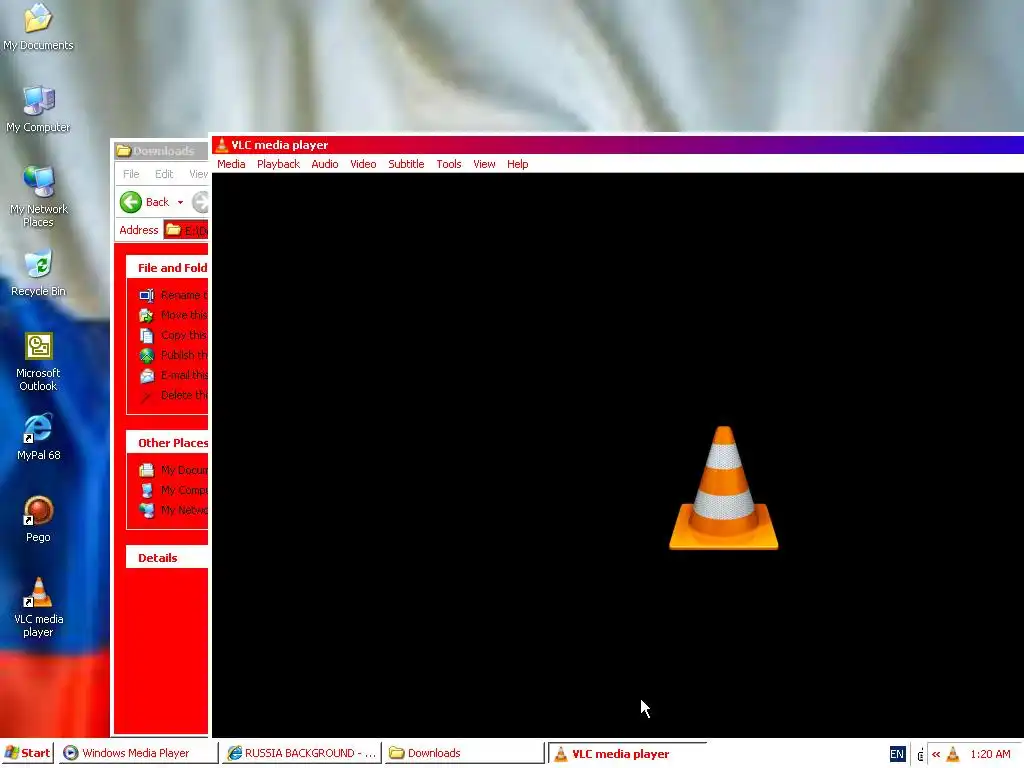Click the Rename task link icon
This screenshot has height=768, width=1024.
click(x=146, y=295)
